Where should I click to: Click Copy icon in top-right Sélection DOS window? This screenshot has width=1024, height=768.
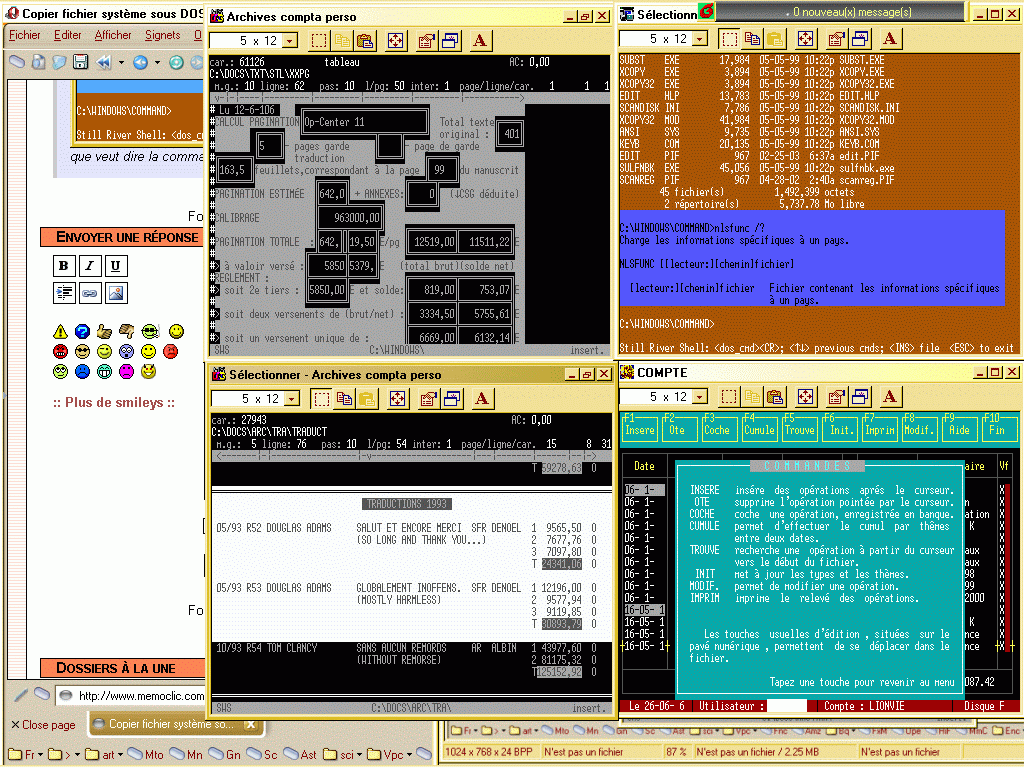coord(752,39)
